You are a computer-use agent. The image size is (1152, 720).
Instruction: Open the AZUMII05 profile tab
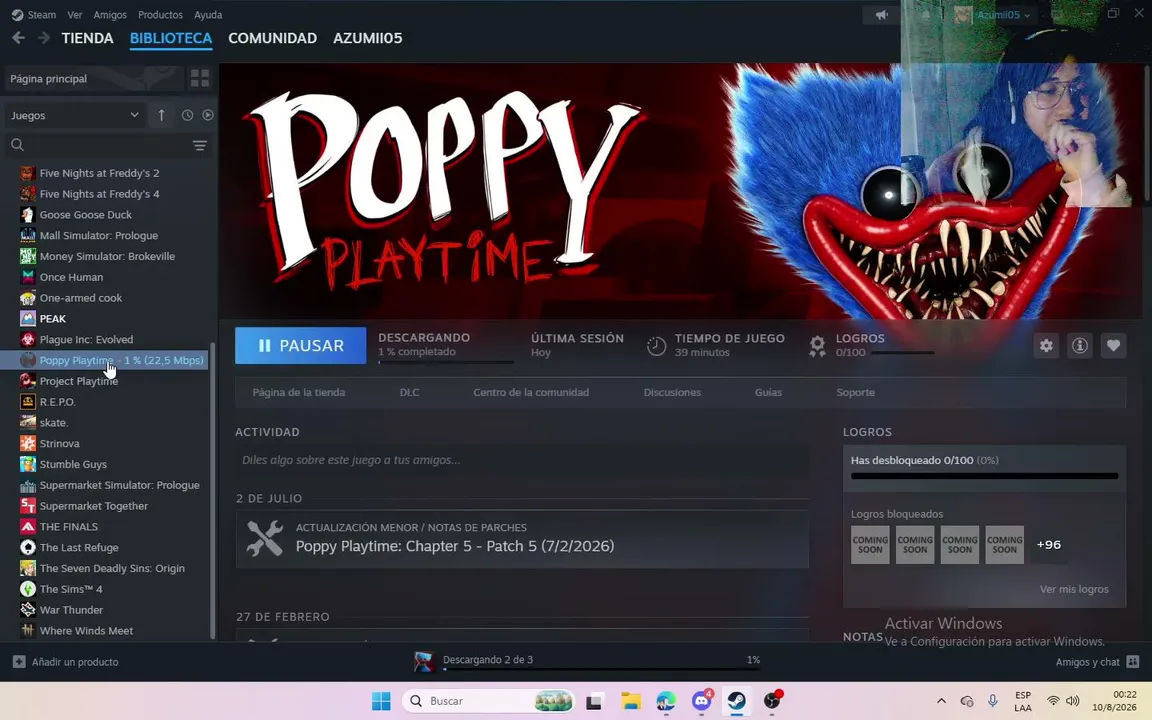367,38
